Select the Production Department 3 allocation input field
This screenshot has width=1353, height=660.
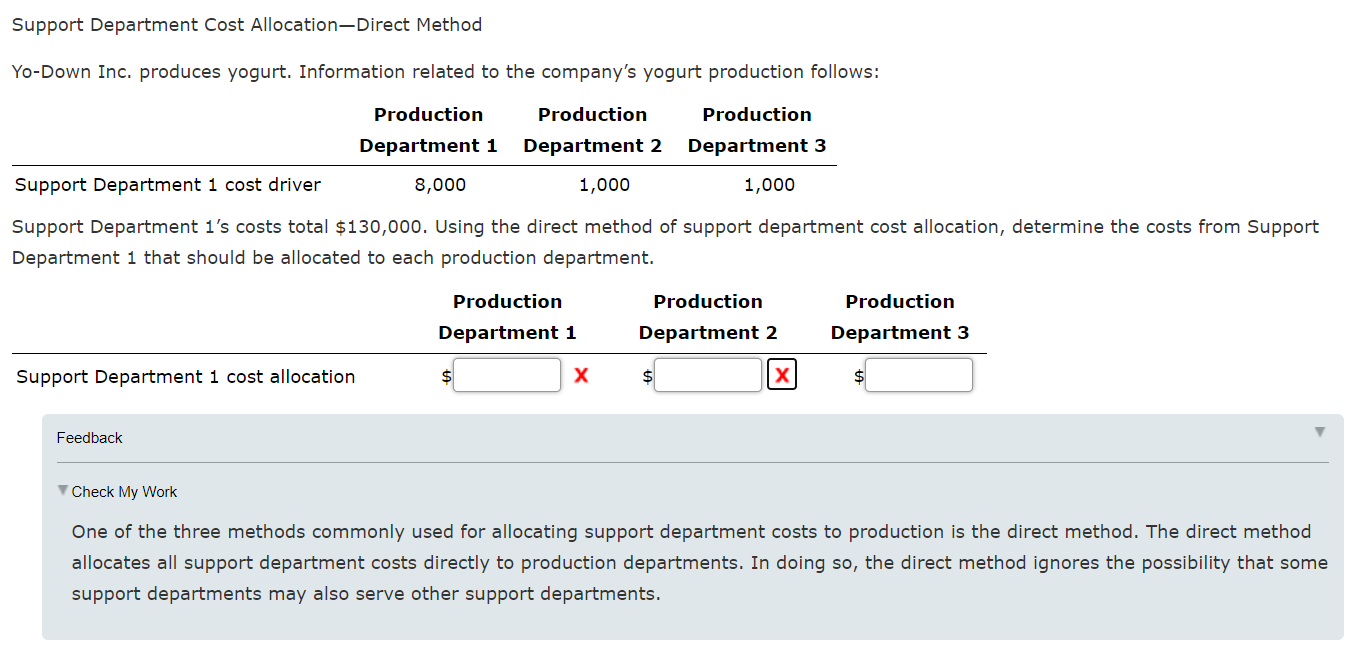coord(919,374)
